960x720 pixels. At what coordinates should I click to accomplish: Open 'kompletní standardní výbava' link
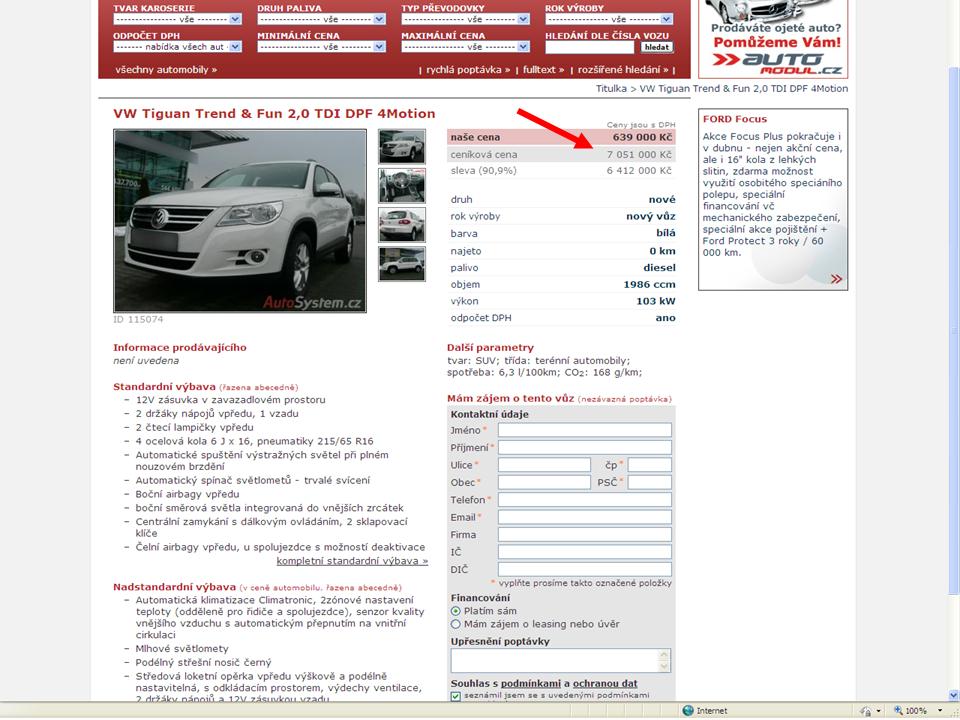click(x=351, y=561)
